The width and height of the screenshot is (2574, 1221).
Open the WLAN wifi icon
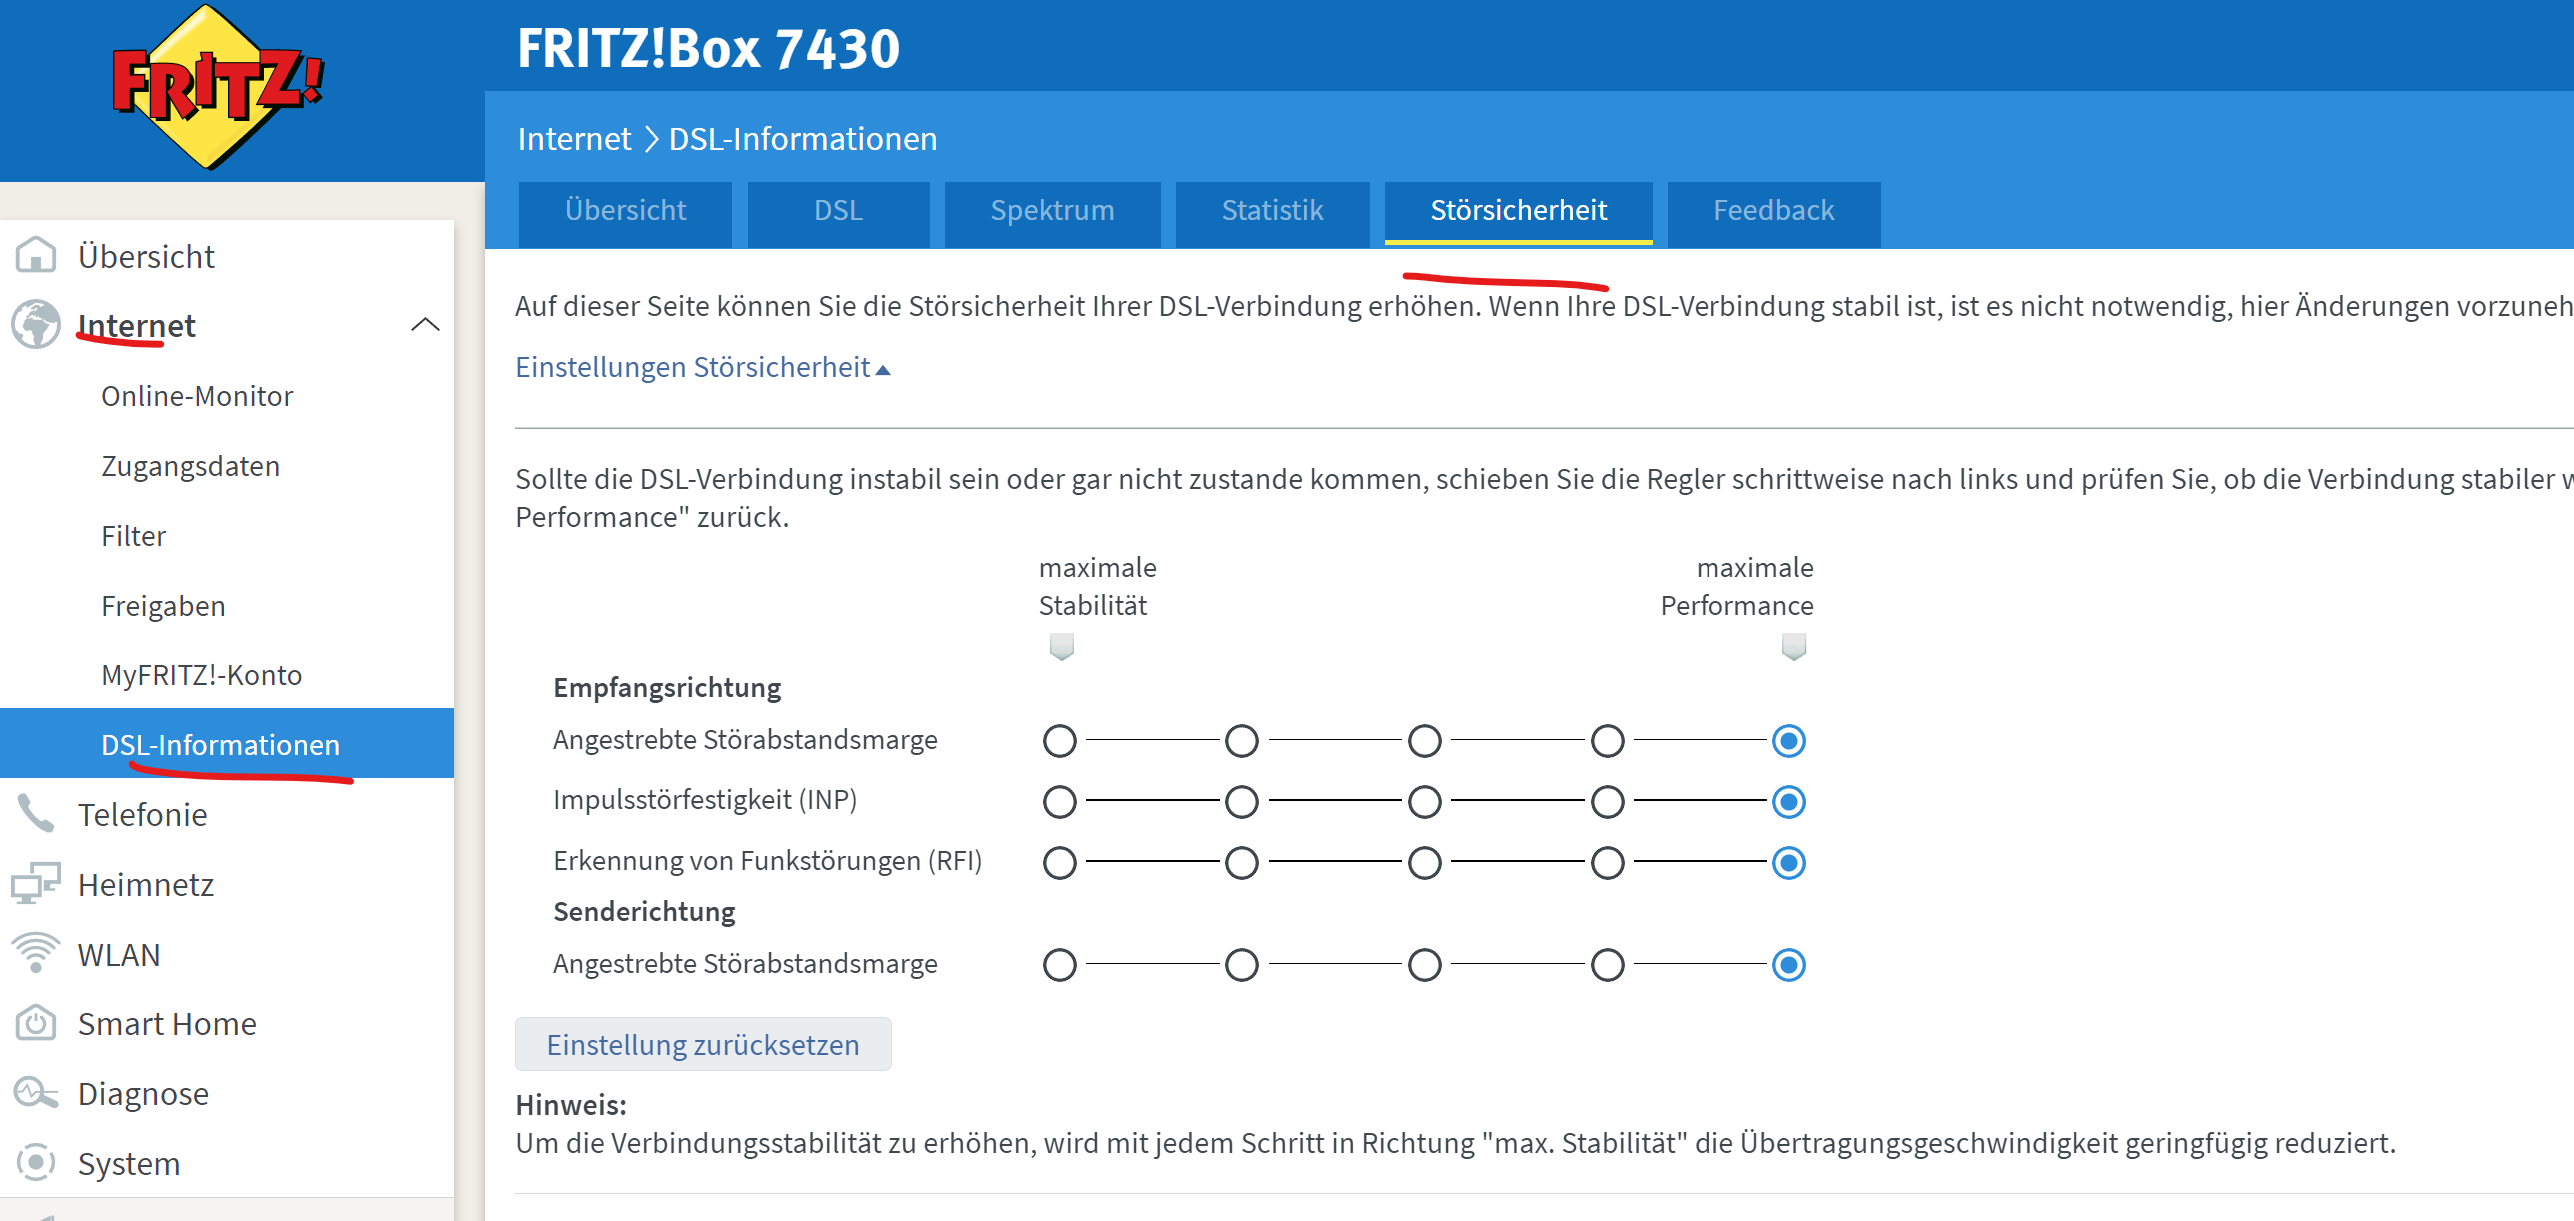pos(36,954)
